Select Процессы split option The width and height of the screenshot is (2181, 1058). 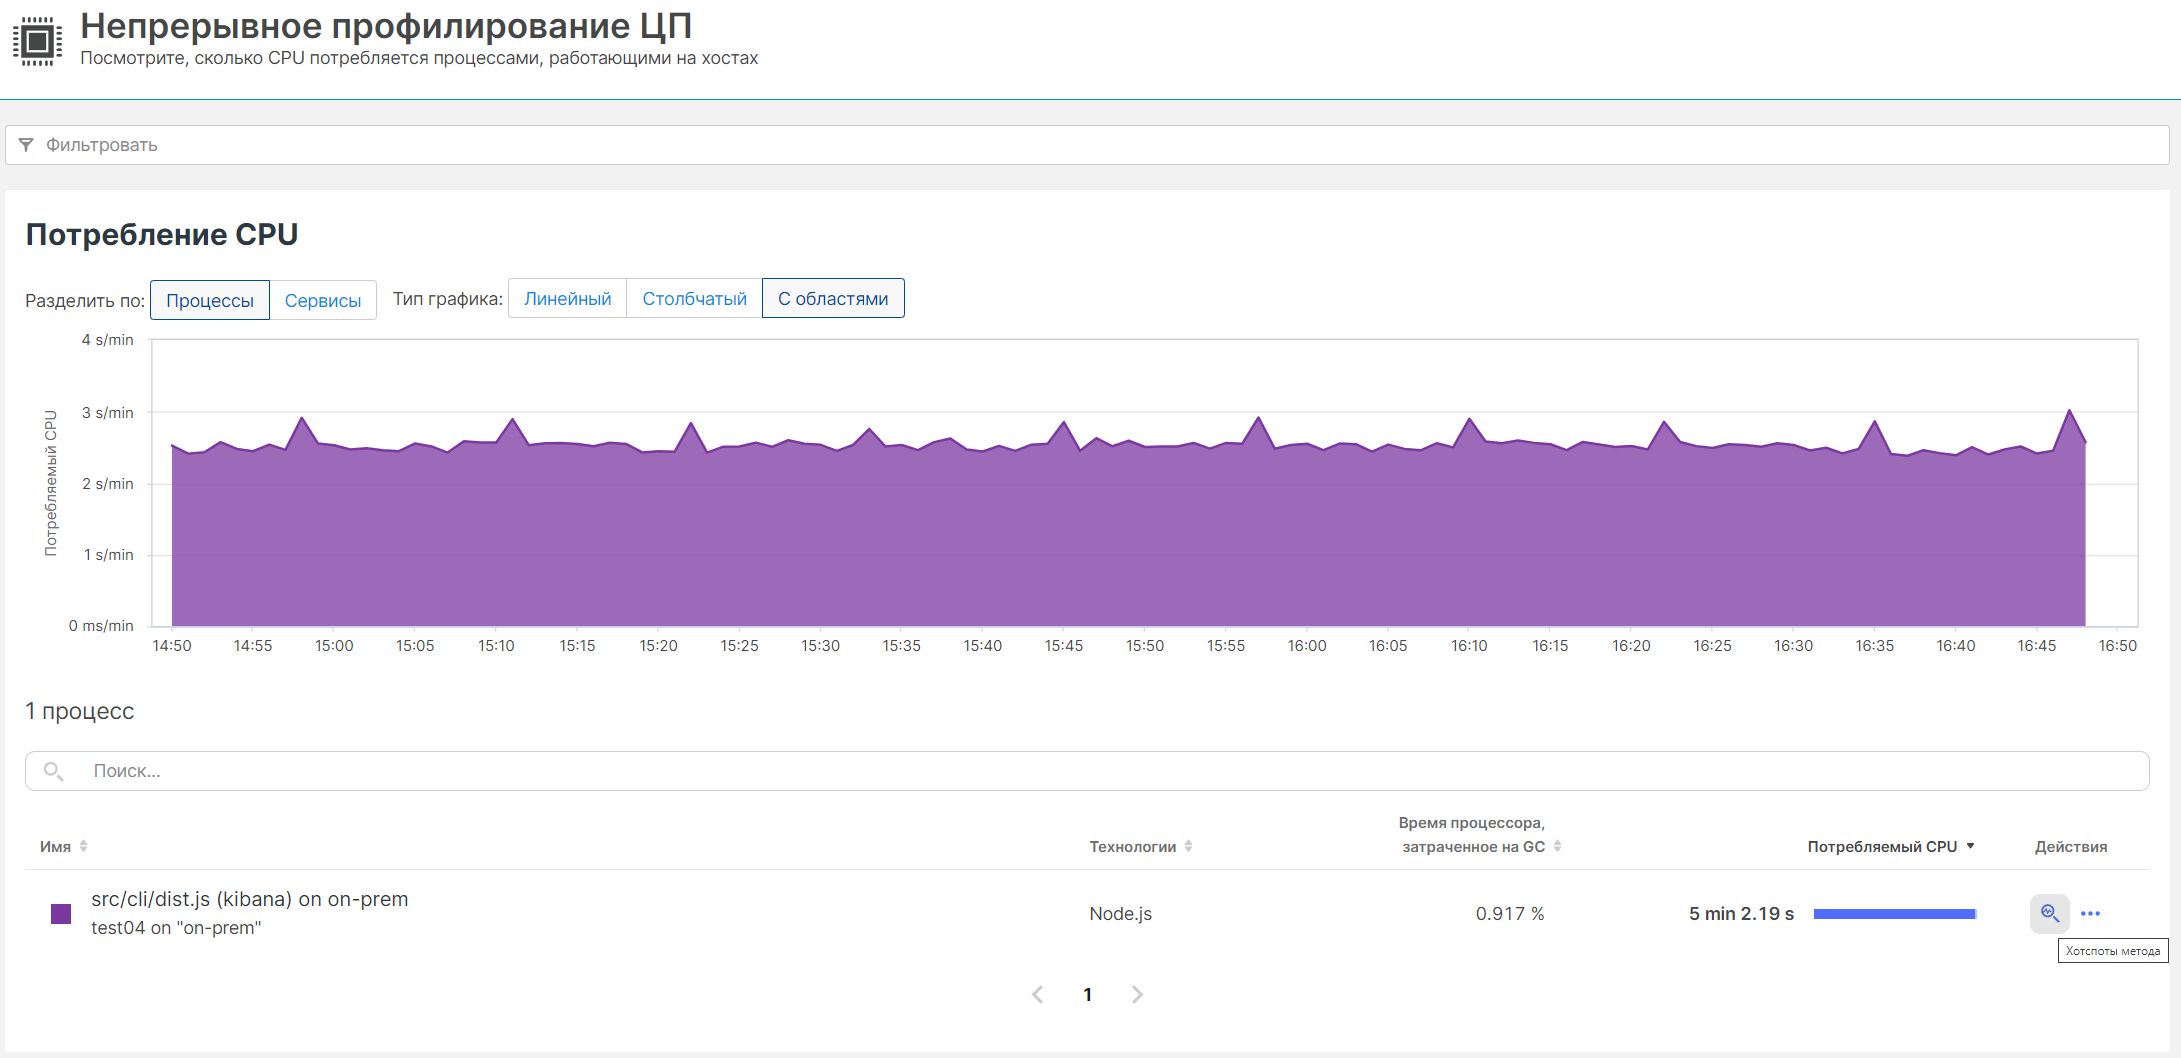pos(209,300)
